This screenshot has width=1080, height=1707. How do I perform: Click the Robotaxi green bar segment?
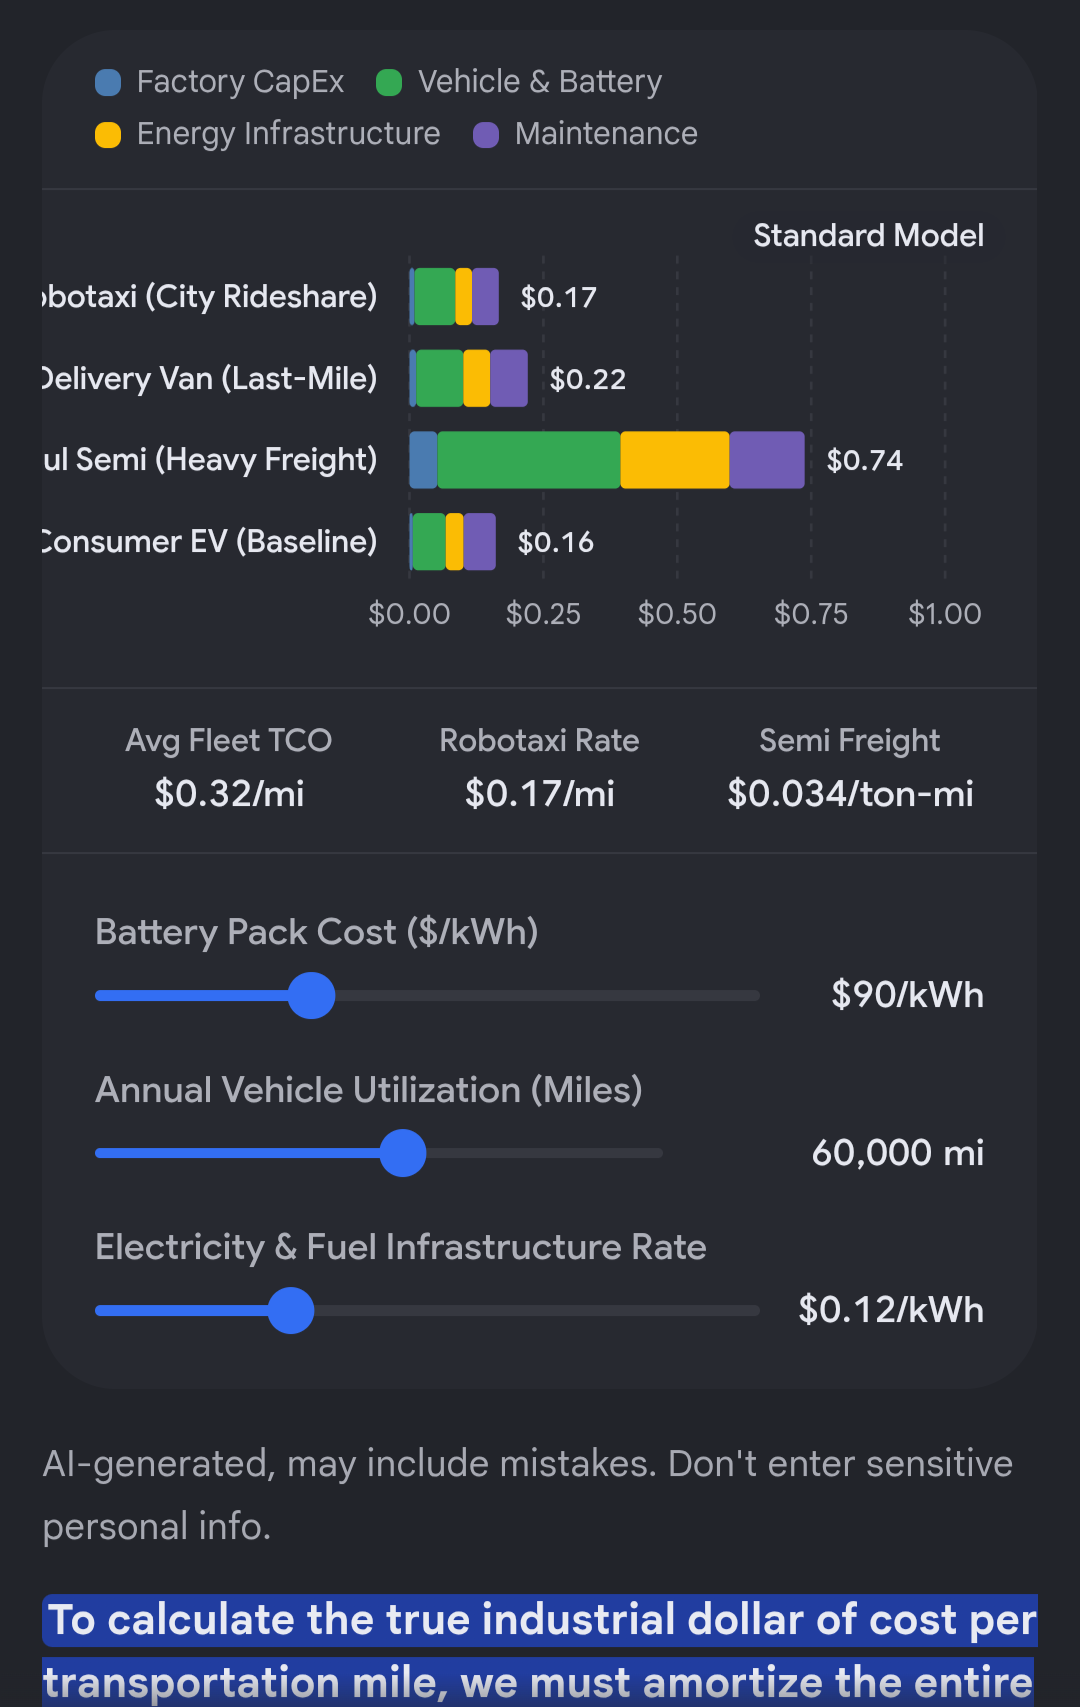[x=435, y=297]
